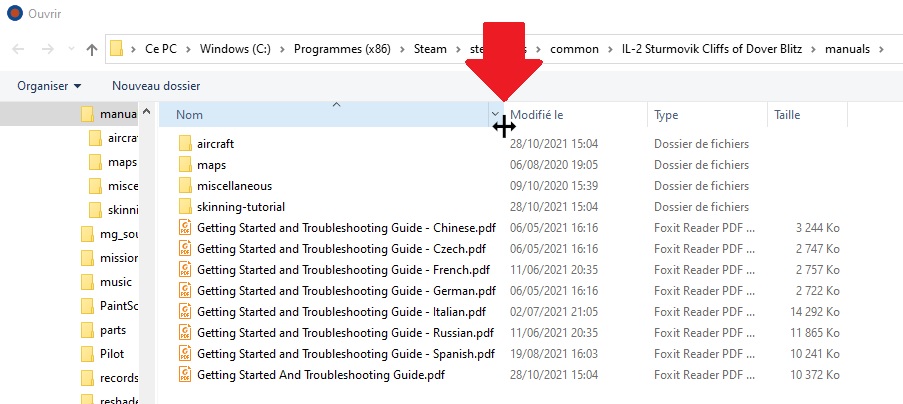Select Getting Started And Troubleshooting Guide.pdf icon

pos(185,375)
